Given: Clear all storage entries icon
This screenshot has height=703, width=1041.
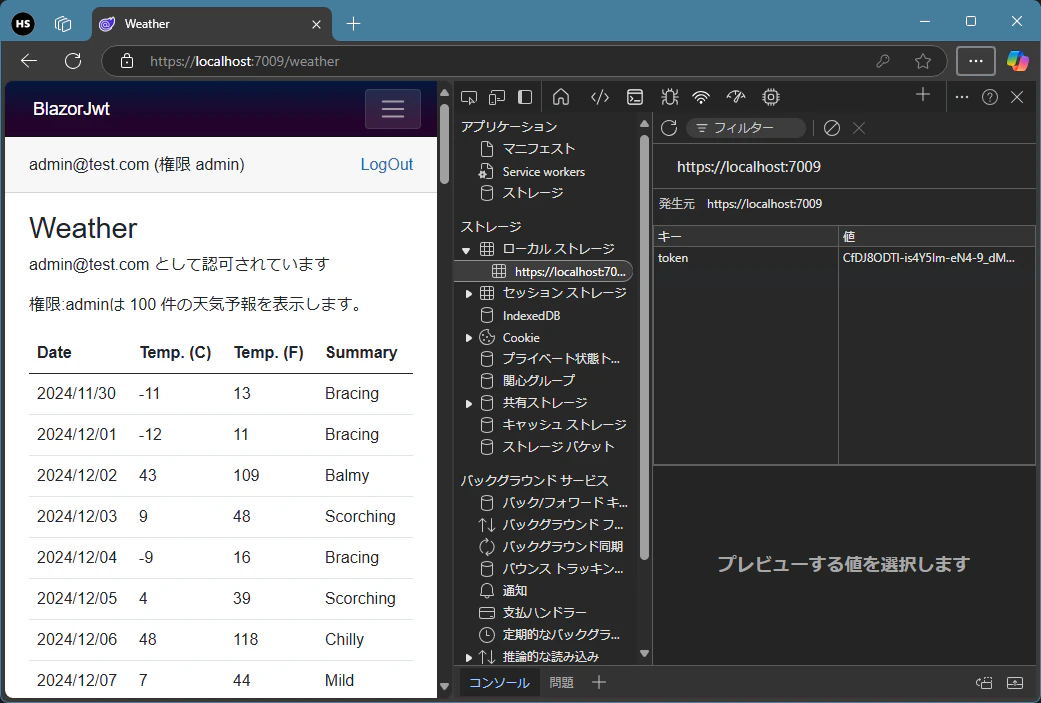Looking at the screenshot, I should click(832, 128).
